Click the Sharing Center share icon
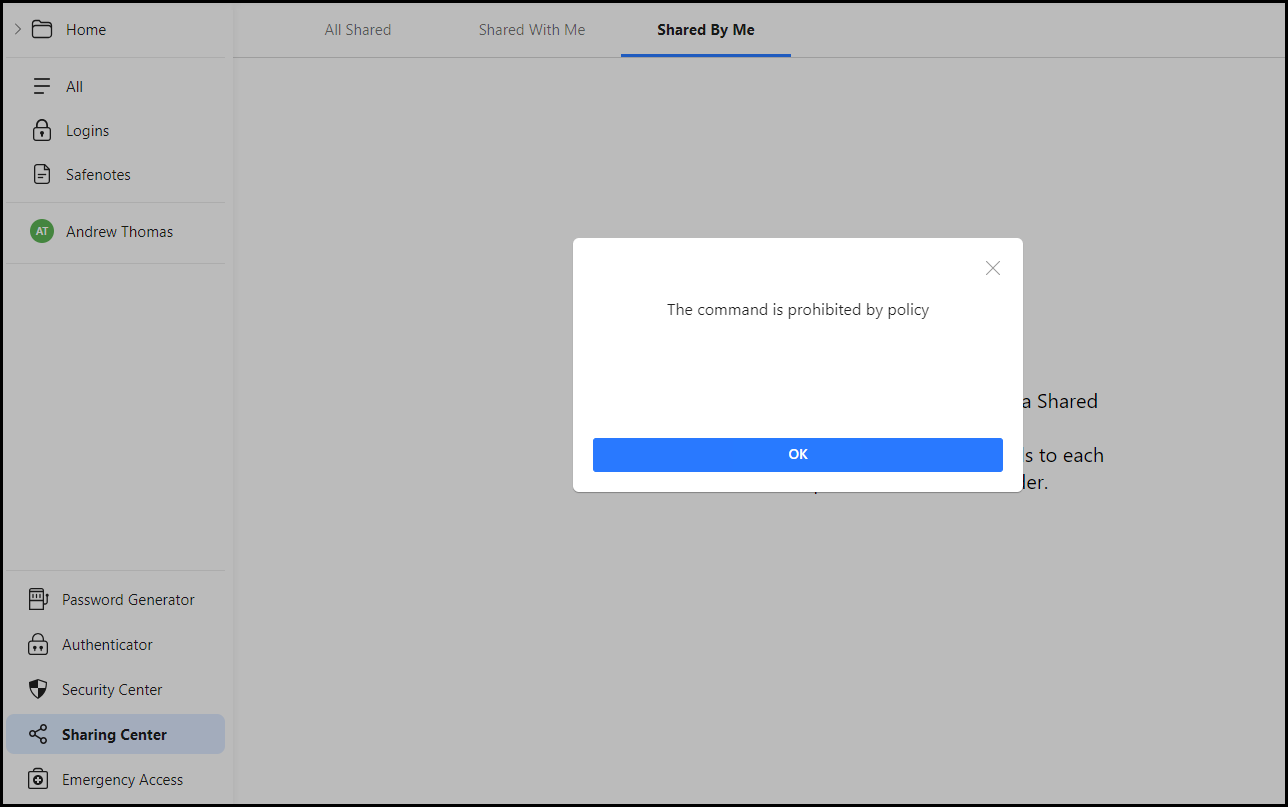 click(37, 734)
